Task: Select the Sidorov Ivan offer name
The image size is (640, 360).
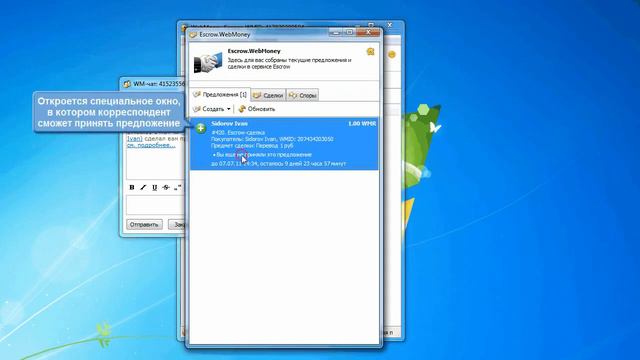Action: (229, 123)
